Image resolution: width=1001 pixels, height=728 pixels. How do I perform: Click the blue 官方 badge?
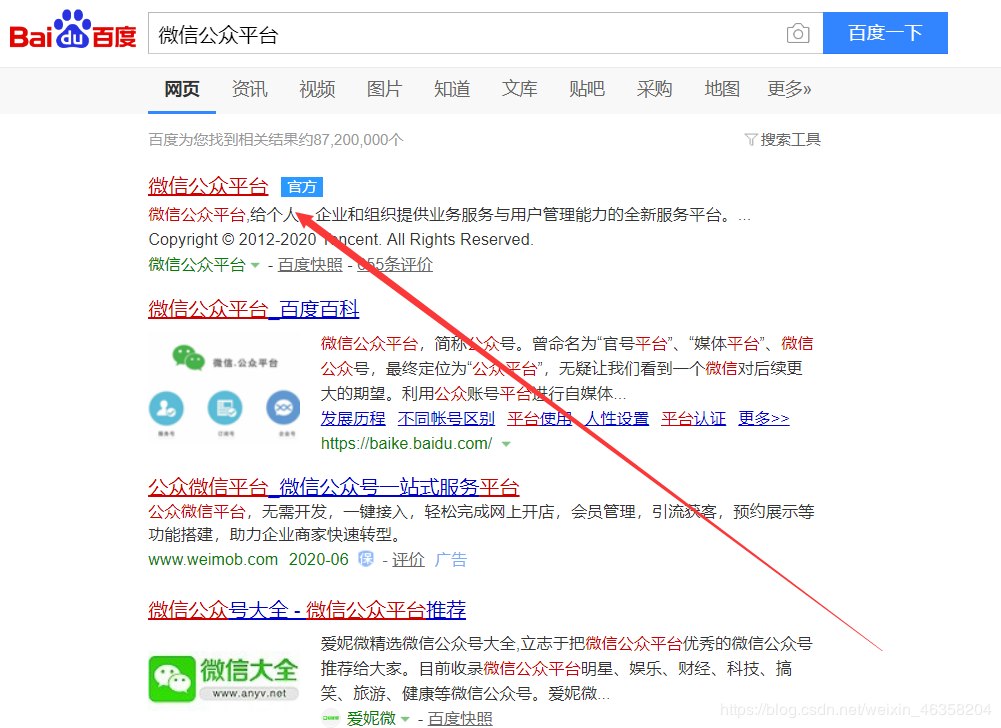point(302,187)
